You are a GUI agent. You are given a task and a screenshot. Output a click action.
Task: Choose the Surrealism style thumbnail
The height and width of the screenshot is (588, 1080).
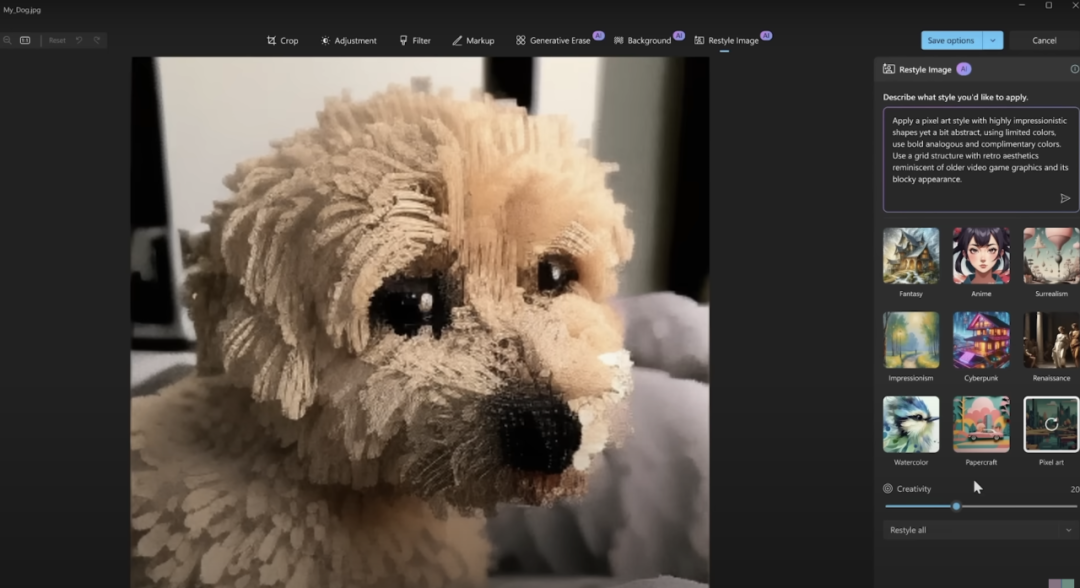1051,256
